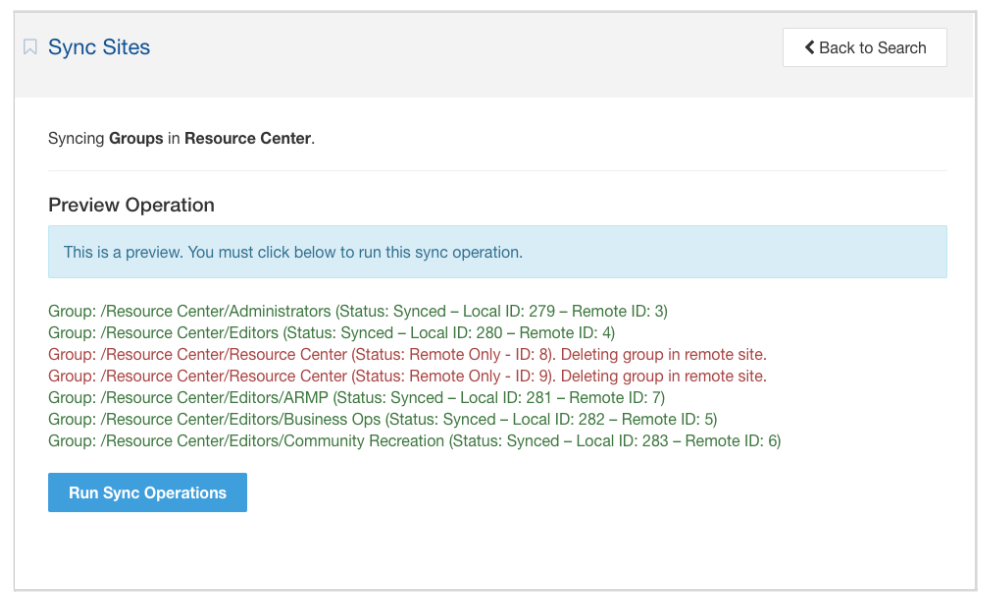Image resolution: width=994 pixels, height=614 pixels.
Task: Click the 'Local ID: 279' status text
Action: 506,311
